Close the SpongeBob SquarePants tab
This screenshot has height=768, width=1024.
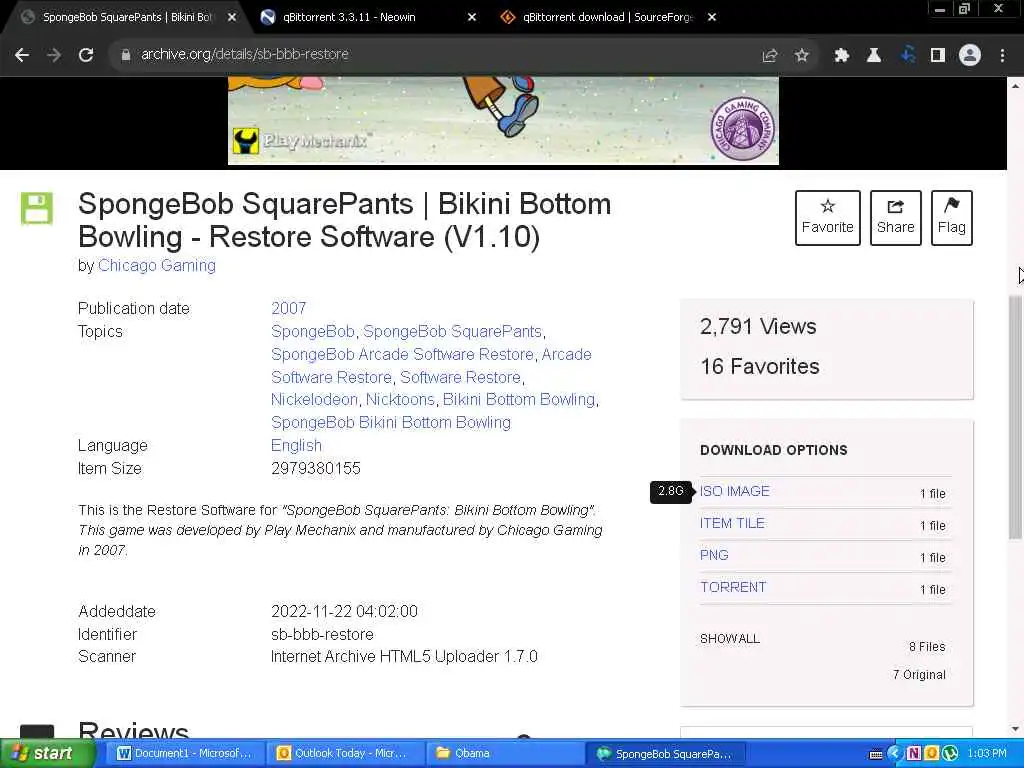pos(232,18)
